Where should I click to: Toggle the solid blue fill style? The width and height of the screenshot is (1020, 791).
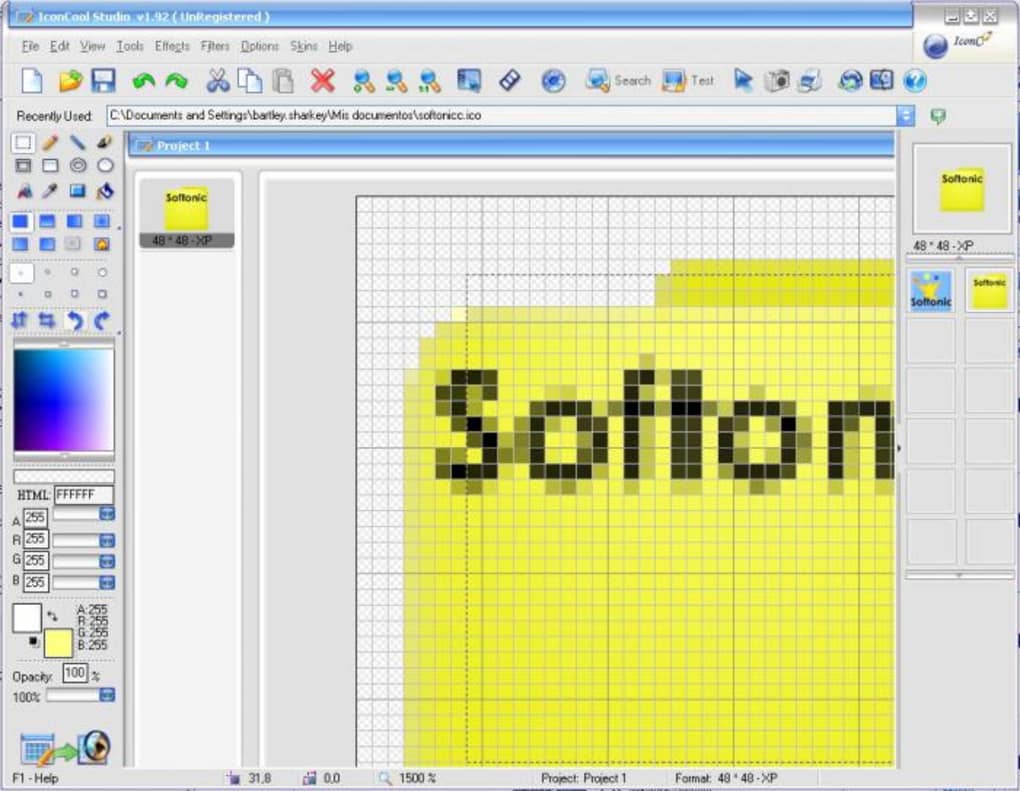pyautogui.click(x=22, y=219)
